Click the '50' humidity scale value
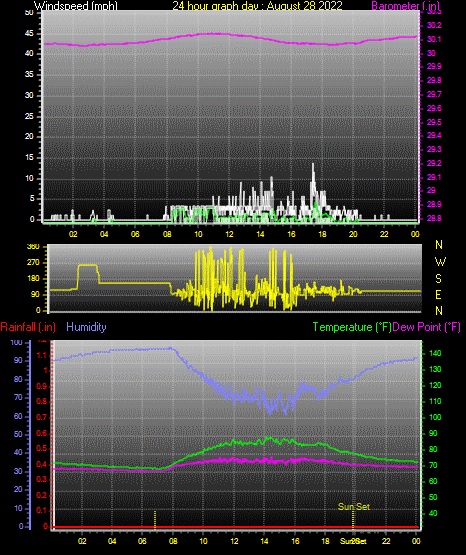Viewport: 466px width, 555px height. [18, 434]
